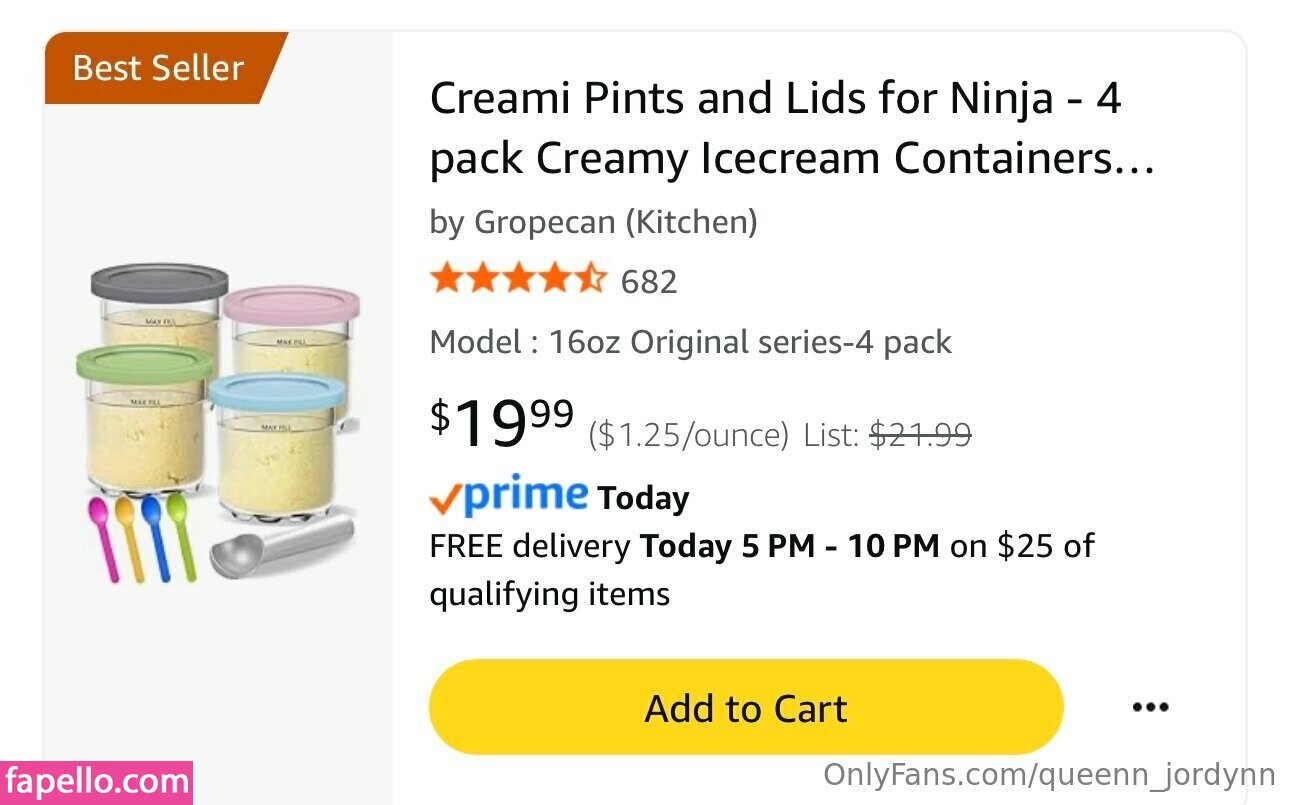Open the 682 reviews count

coord(649,282)
